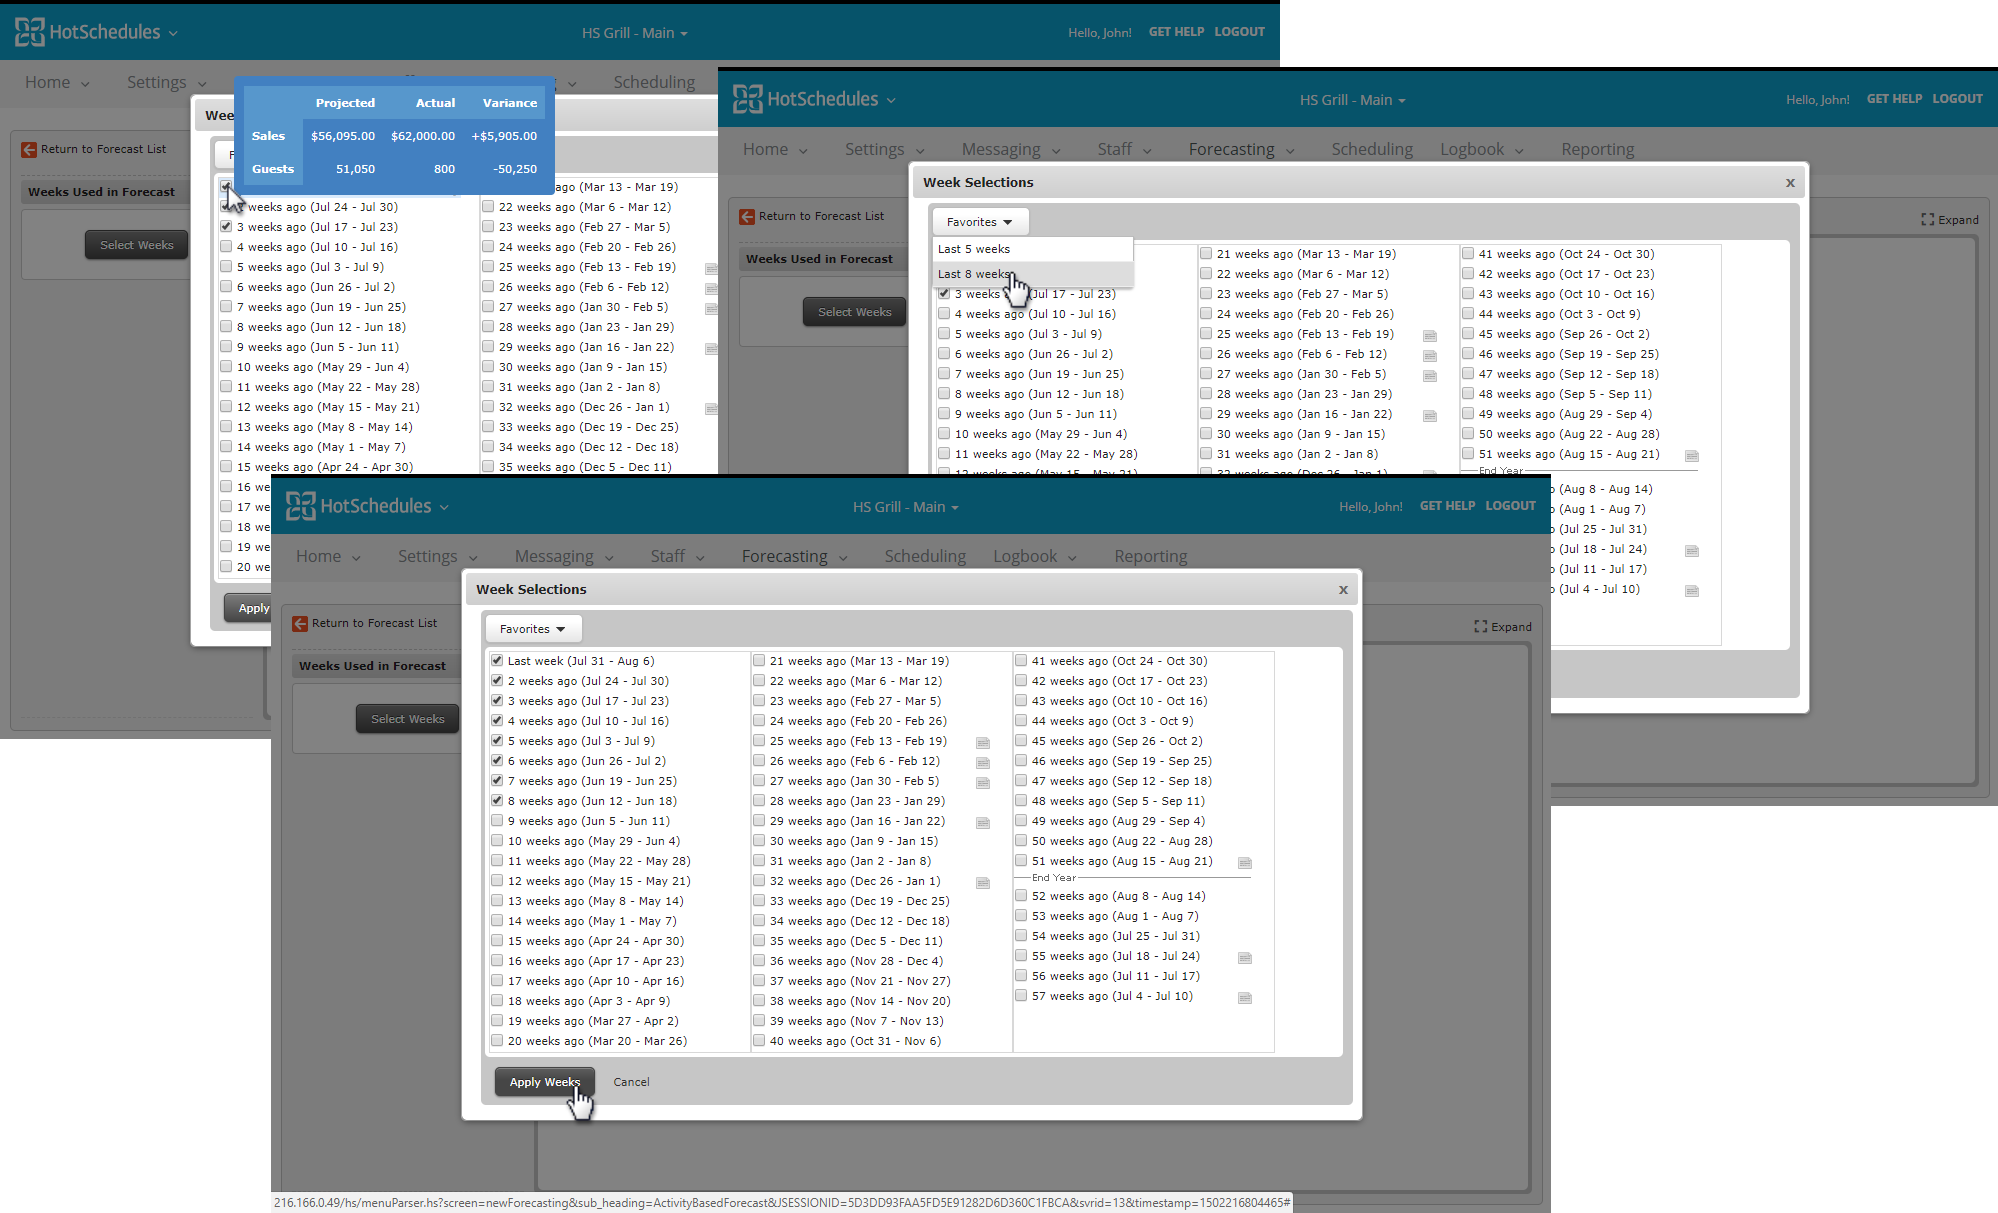Viewport: 1998px width, 1213px height.
Task: Open note icon for 29 weeks ago, front window
Action: click(983, 822)
